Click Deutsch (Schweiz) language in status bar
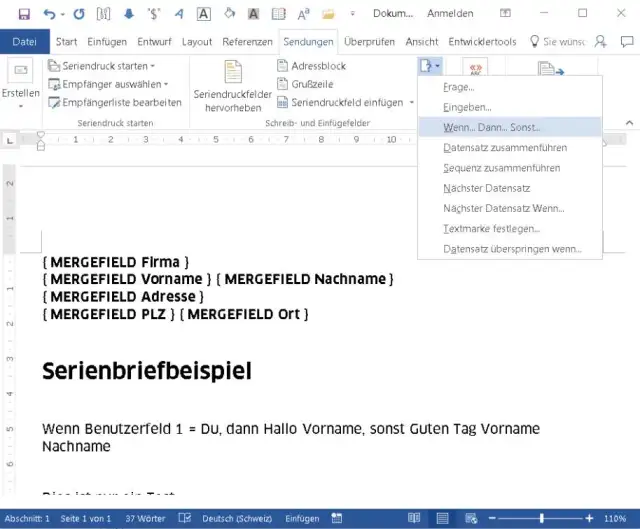640x529 pixels. [237, 518]
